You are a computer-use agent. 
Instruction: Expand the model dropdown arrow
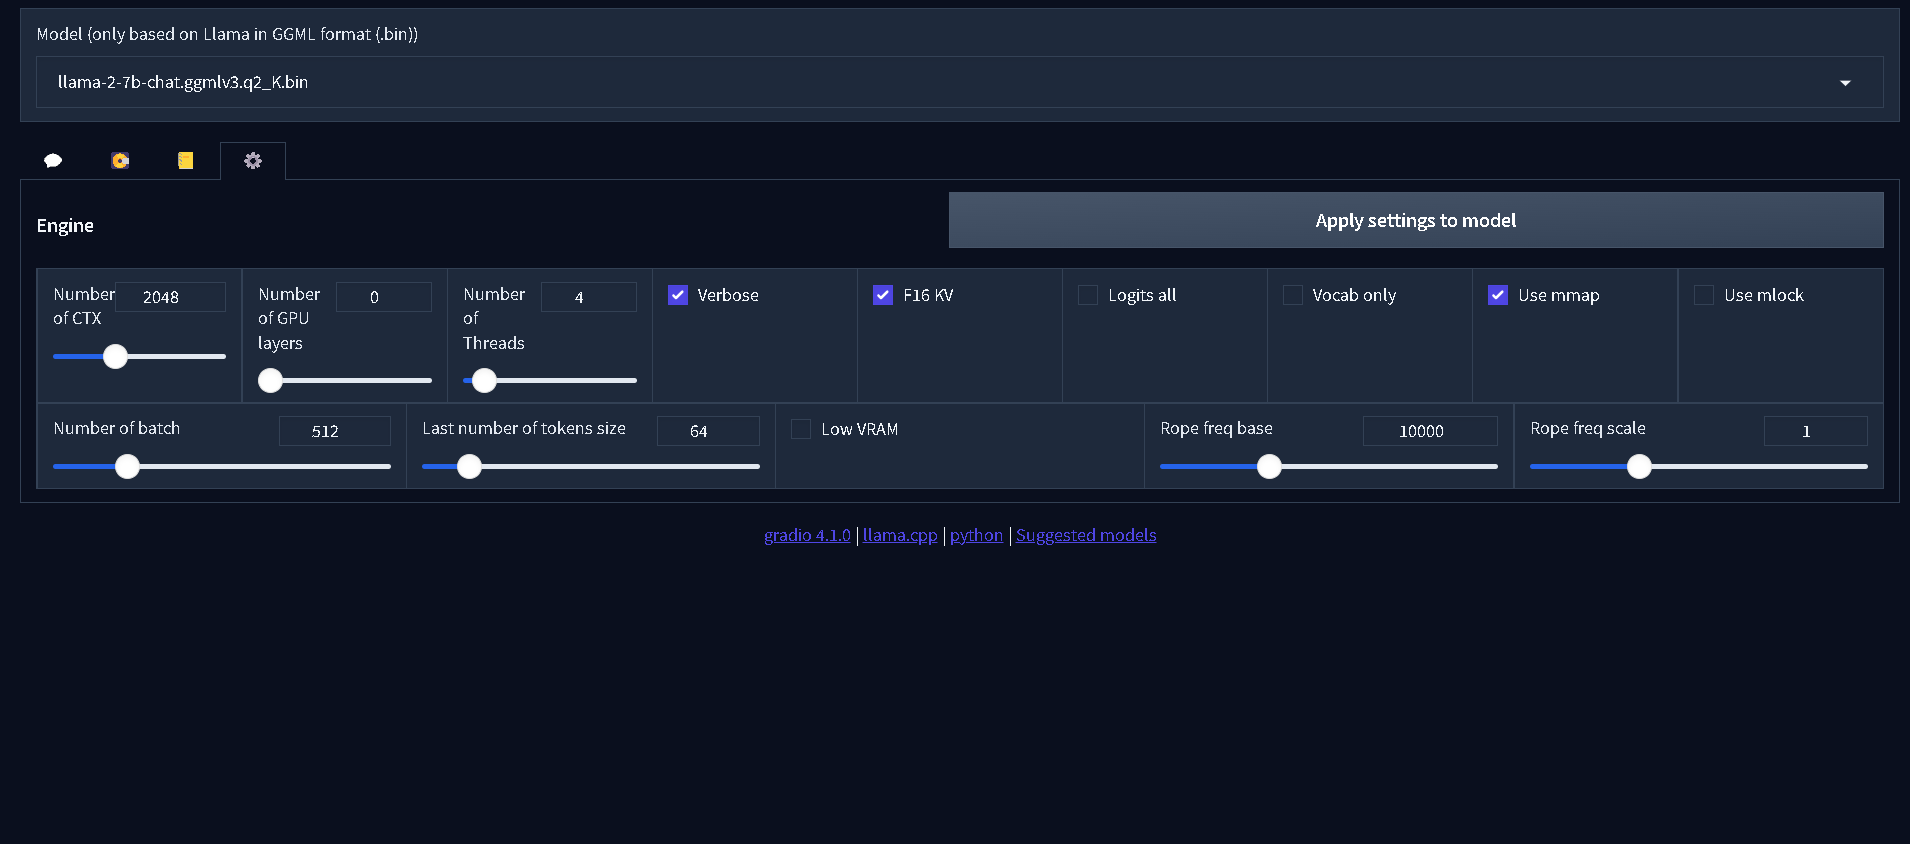pyautogui.click(x=1845, y=83)
